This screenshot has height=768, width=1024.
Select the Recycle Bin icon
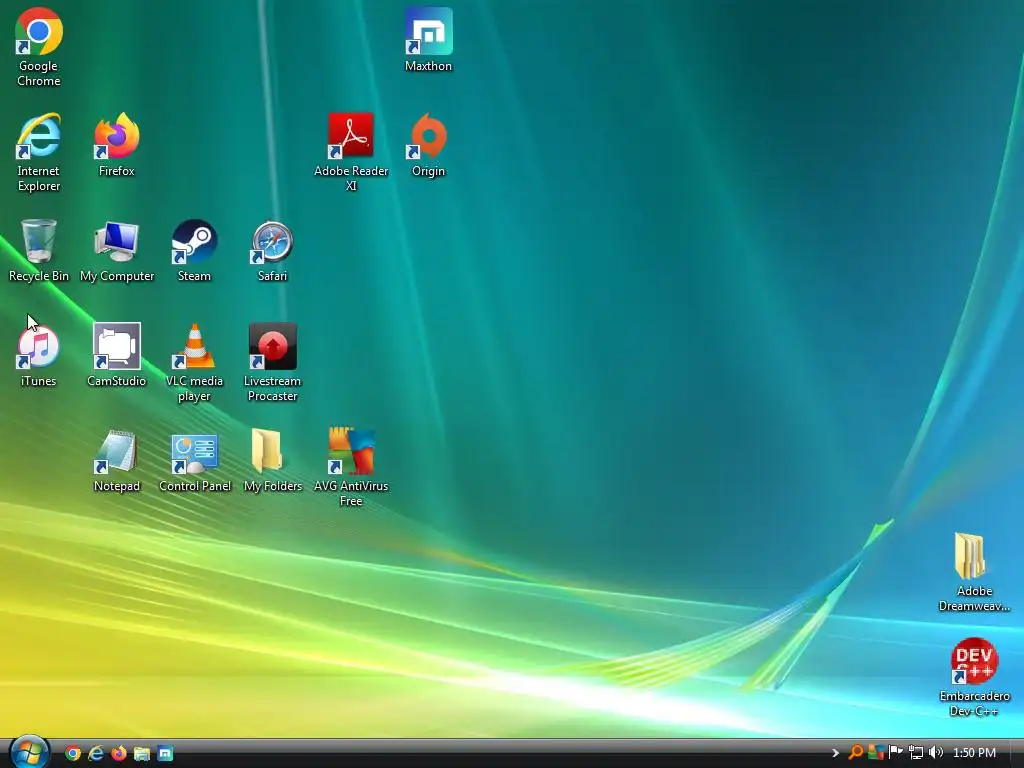[39, 250]
